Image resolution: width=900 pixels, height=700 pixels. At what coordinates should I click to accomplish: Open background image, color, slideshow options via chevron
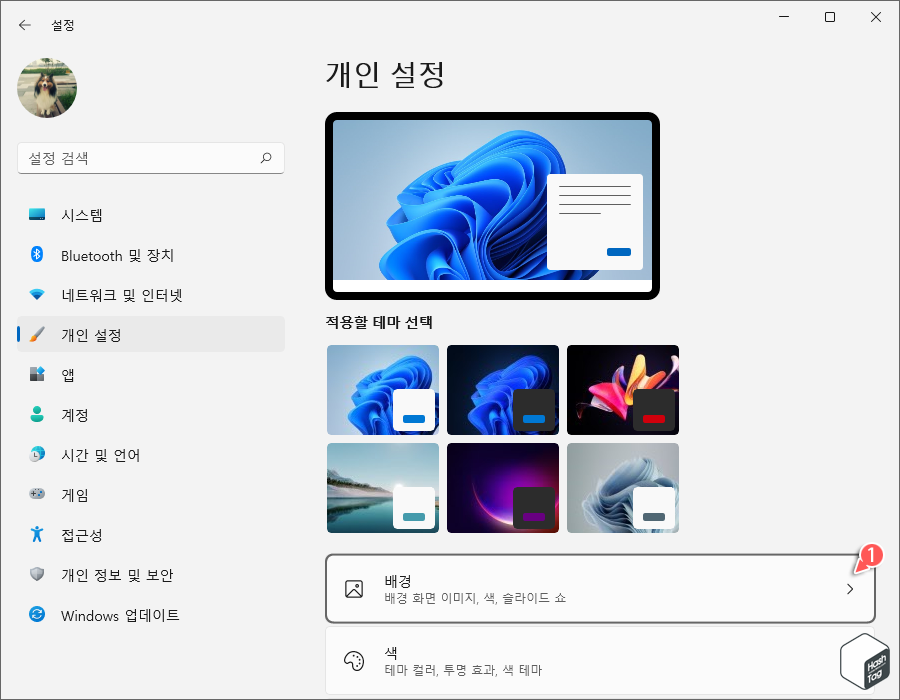click(850, 589)
